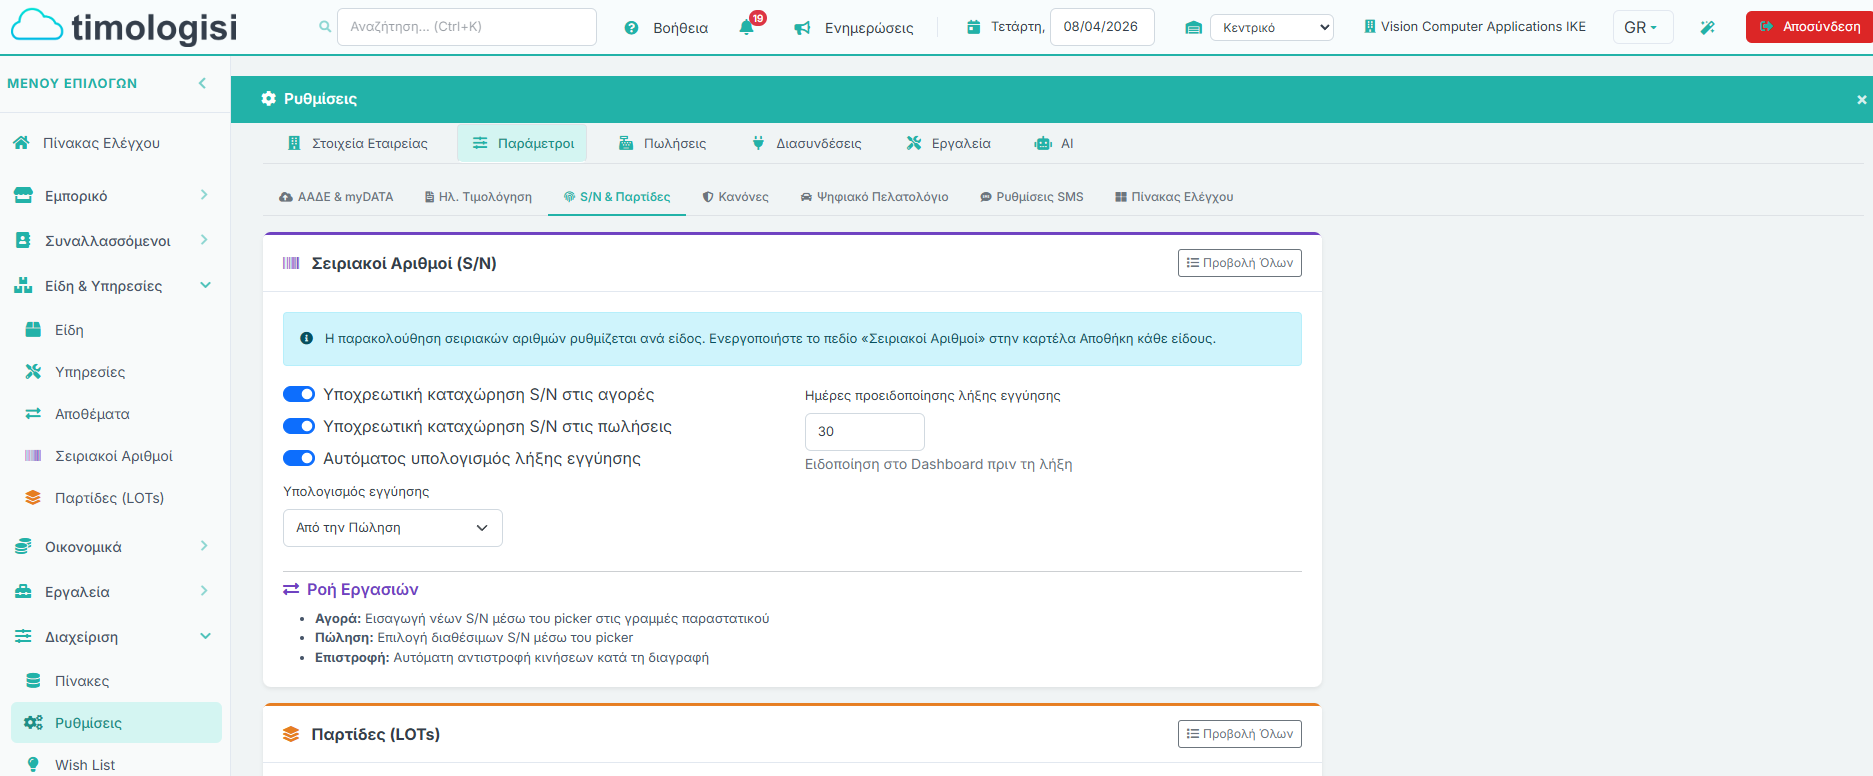Screen dimensions: 1873x776
Task: Click the sidebar Παρτίδες (LOTs) layers icon
Action: coord(33,497)
